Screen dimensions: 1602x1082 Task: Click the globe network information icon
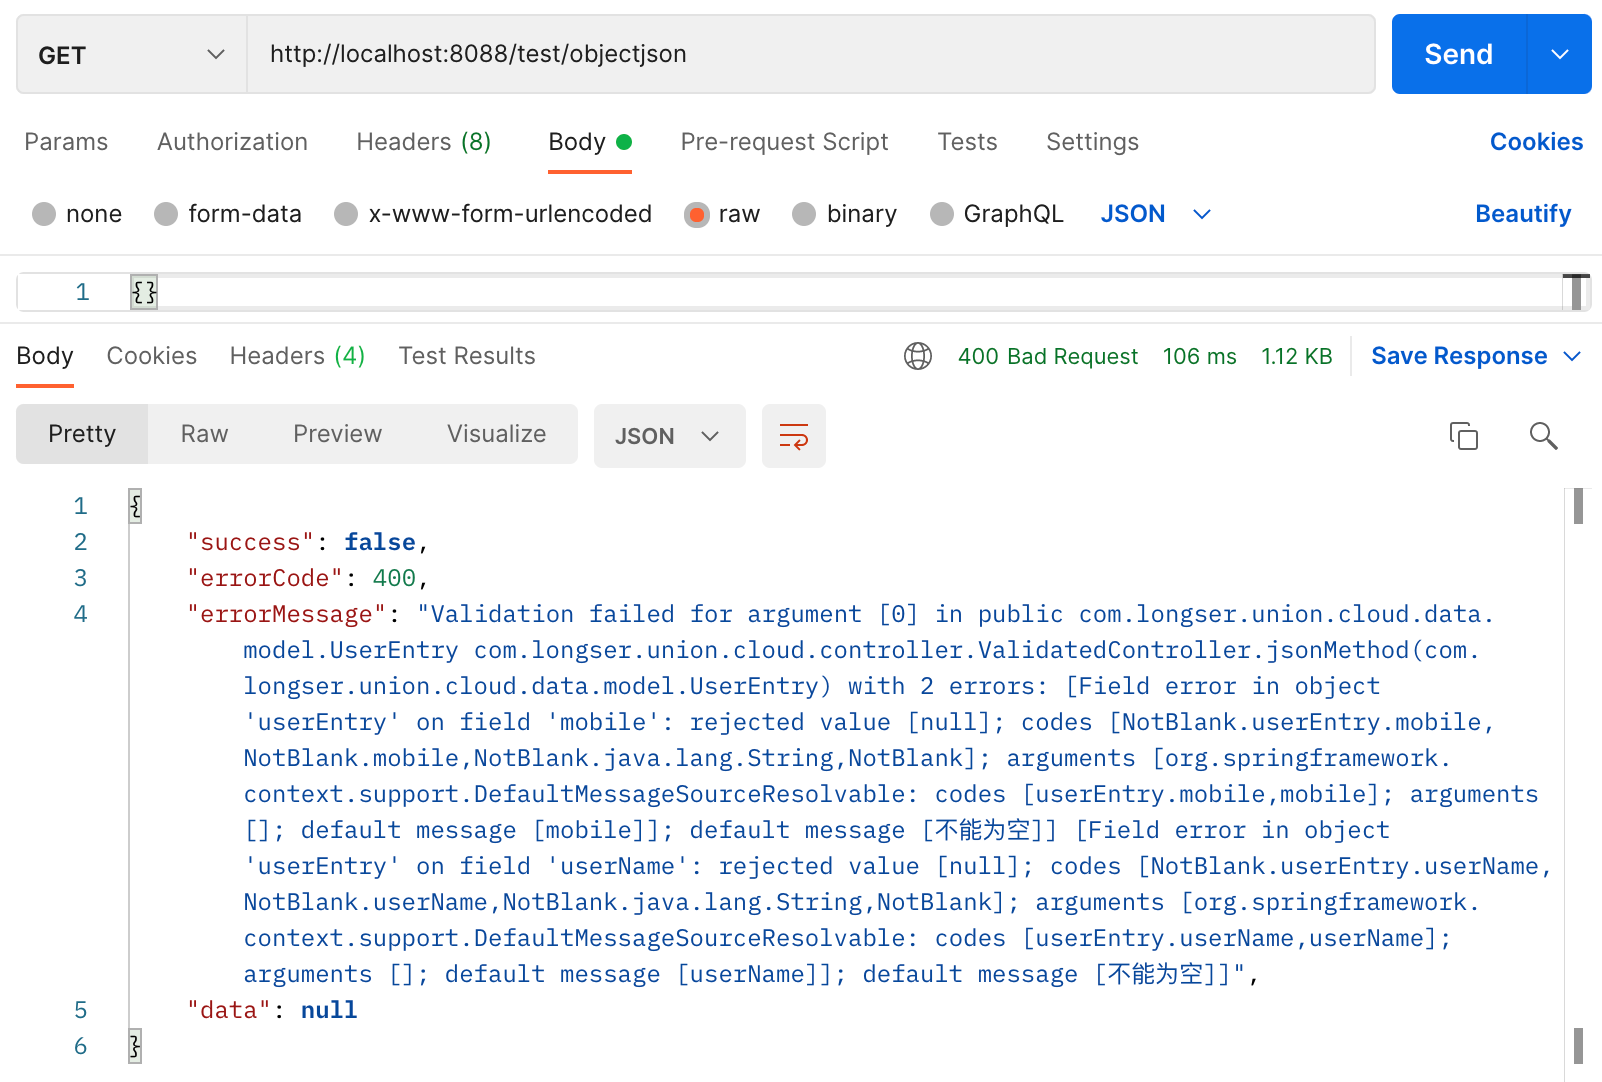[x=918, y=356]
